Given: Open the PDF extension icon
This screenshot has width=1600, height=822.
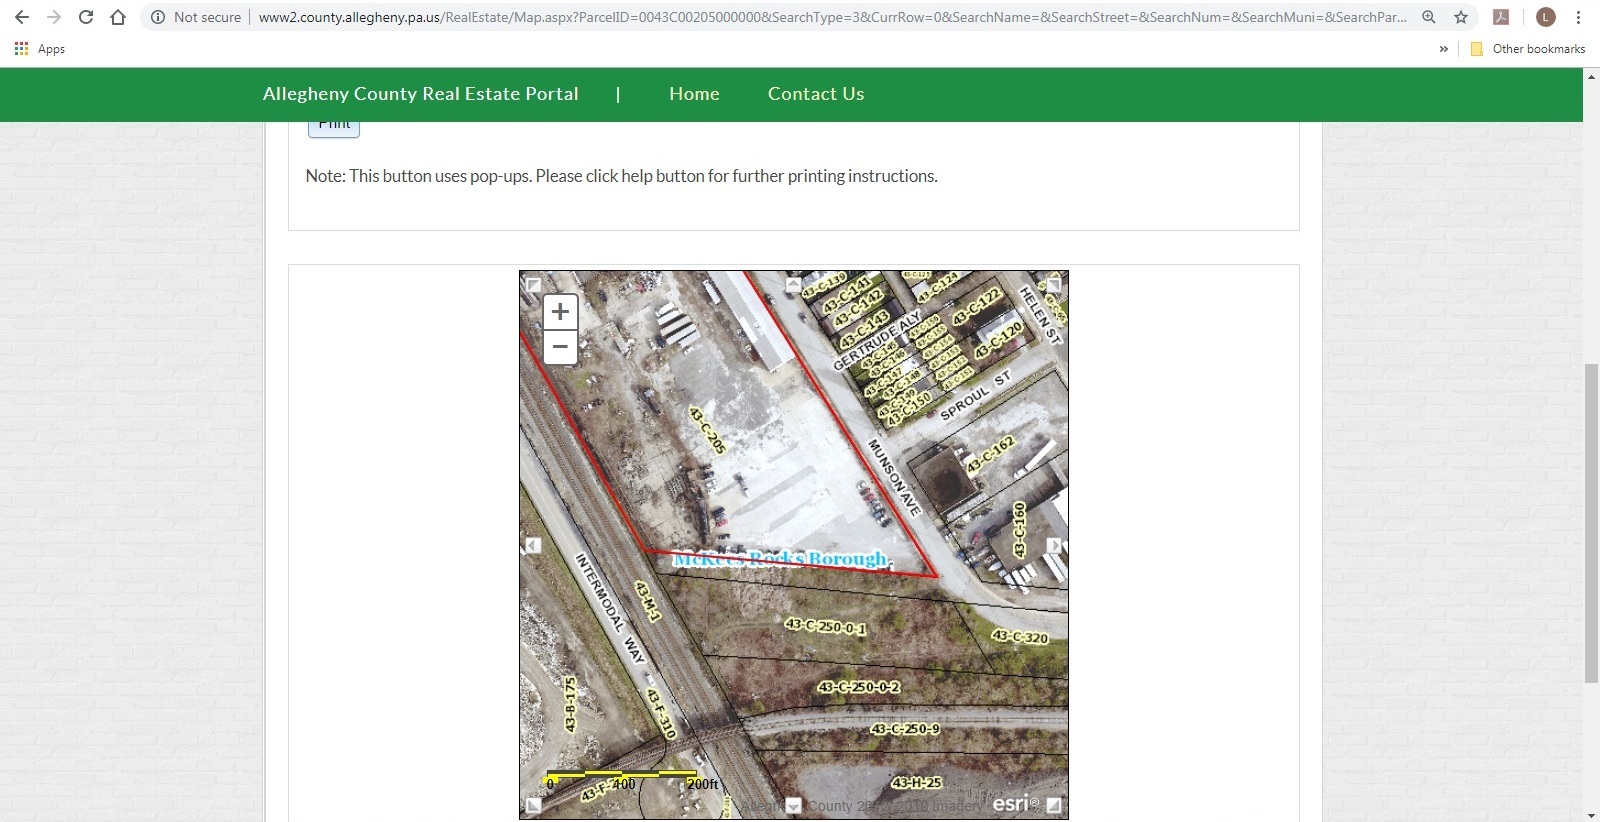Looking at the screenshot, I should [x=1501, y=17].
